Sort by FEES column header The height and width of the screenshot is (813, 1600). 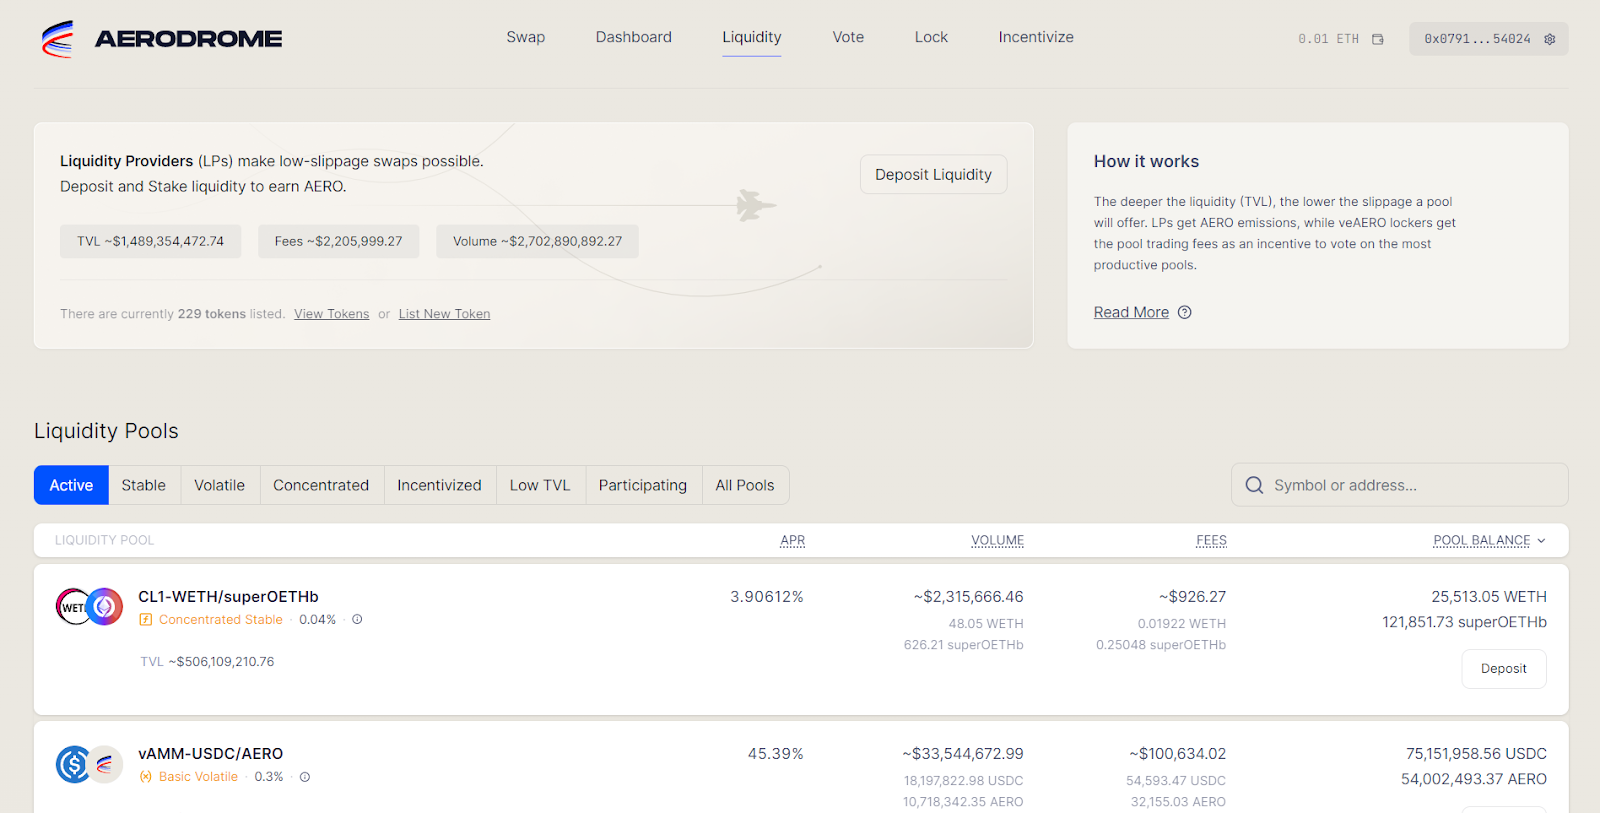tap(1212, 540)
